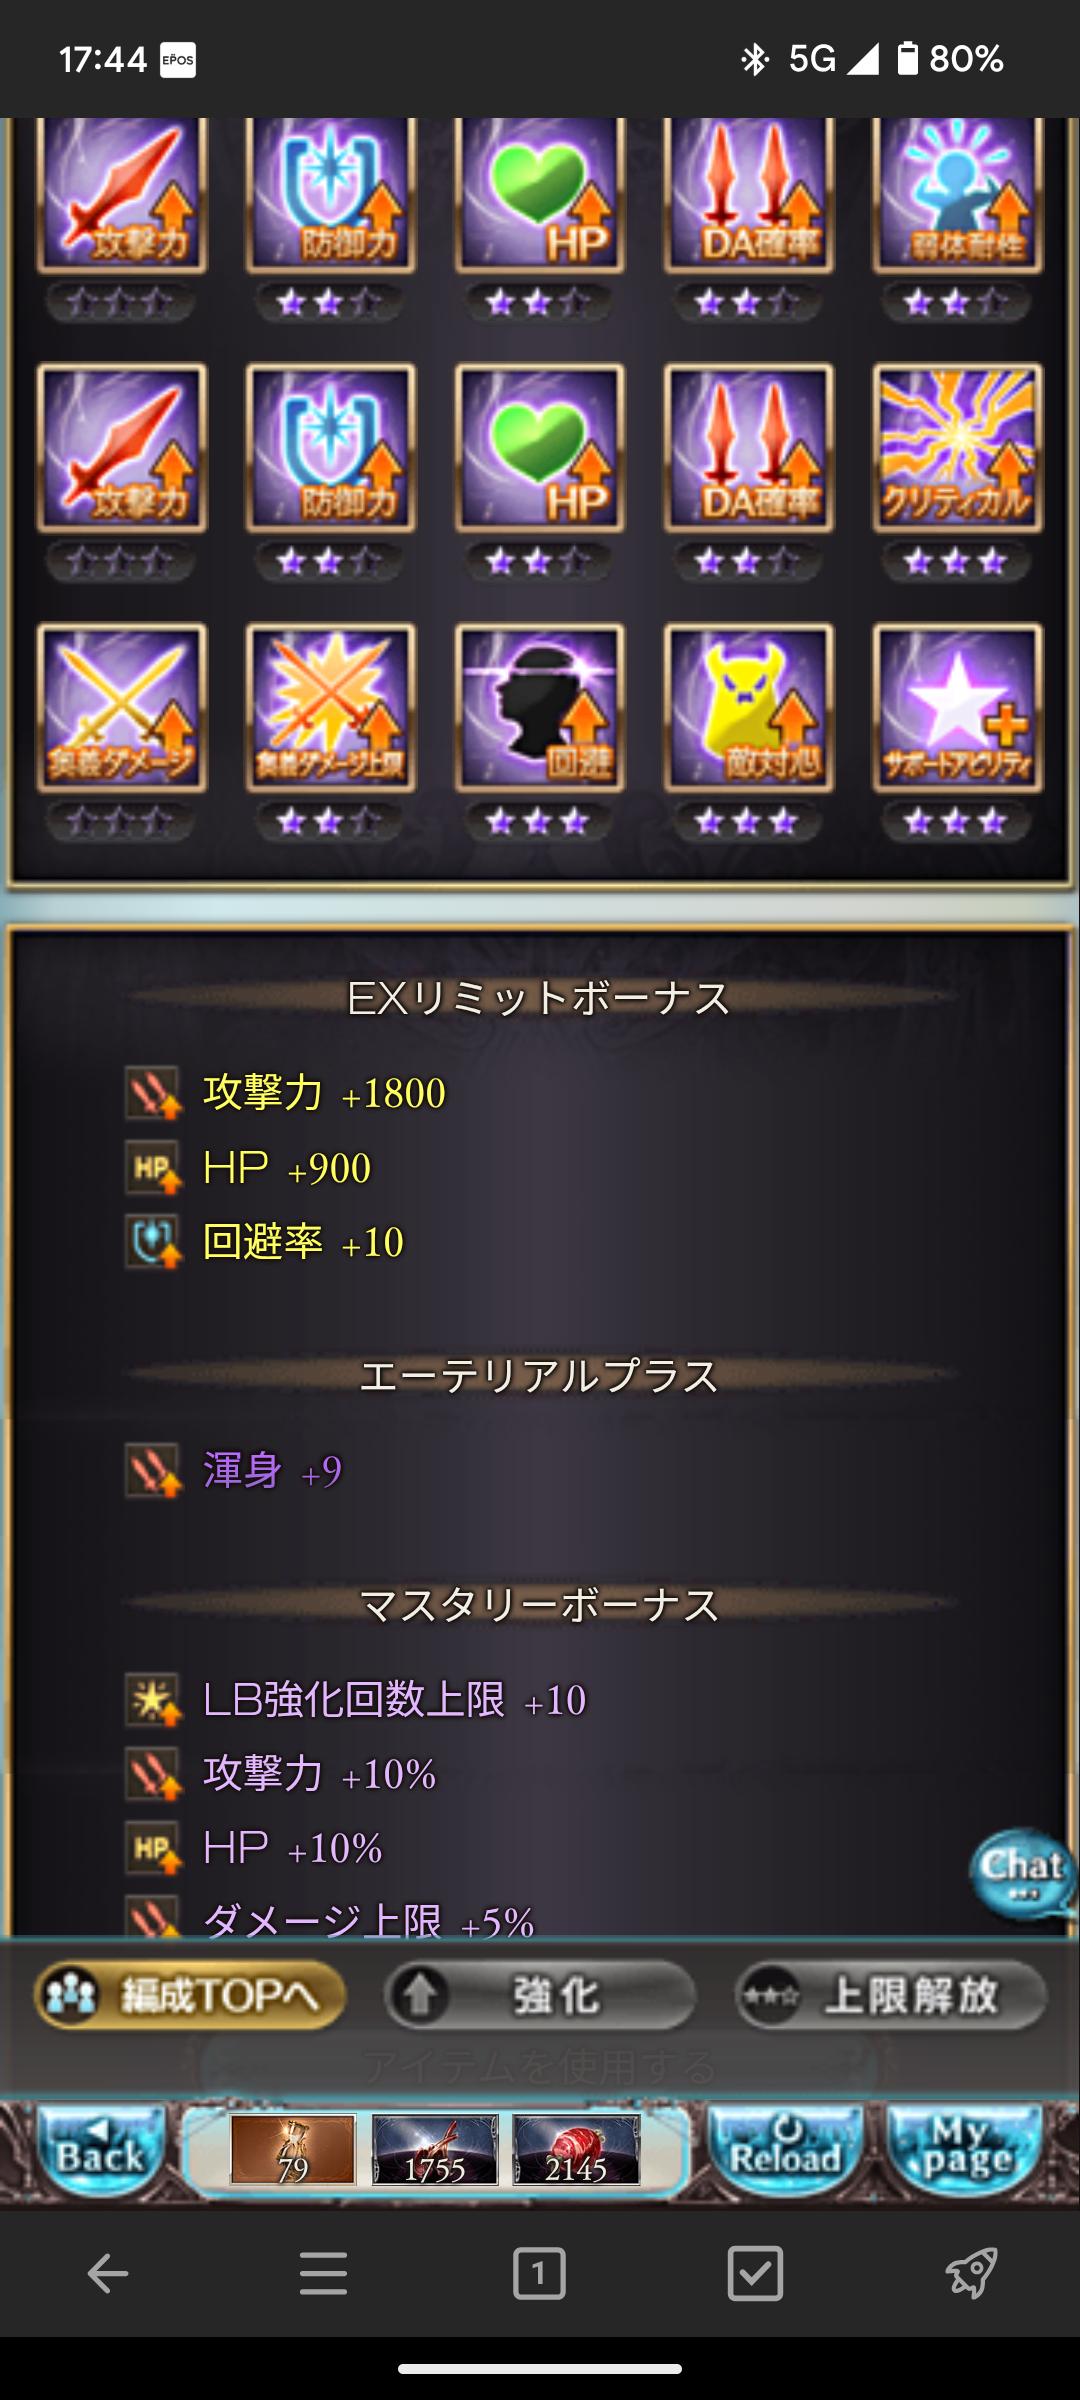Select the item thumbnail showing 79

(x=293, y=2150)
